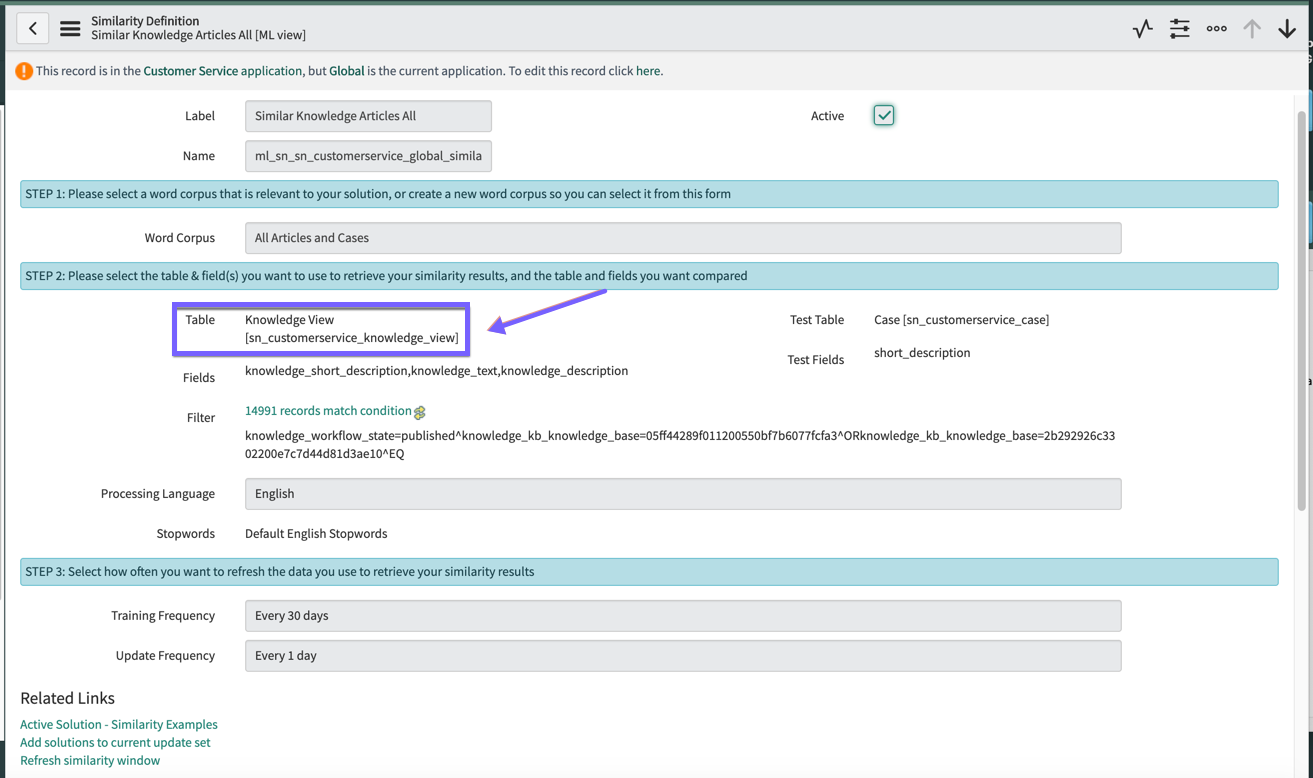Open the Processing Language dropdown
The image size is (1313, 778).
[x=683, y=494]
